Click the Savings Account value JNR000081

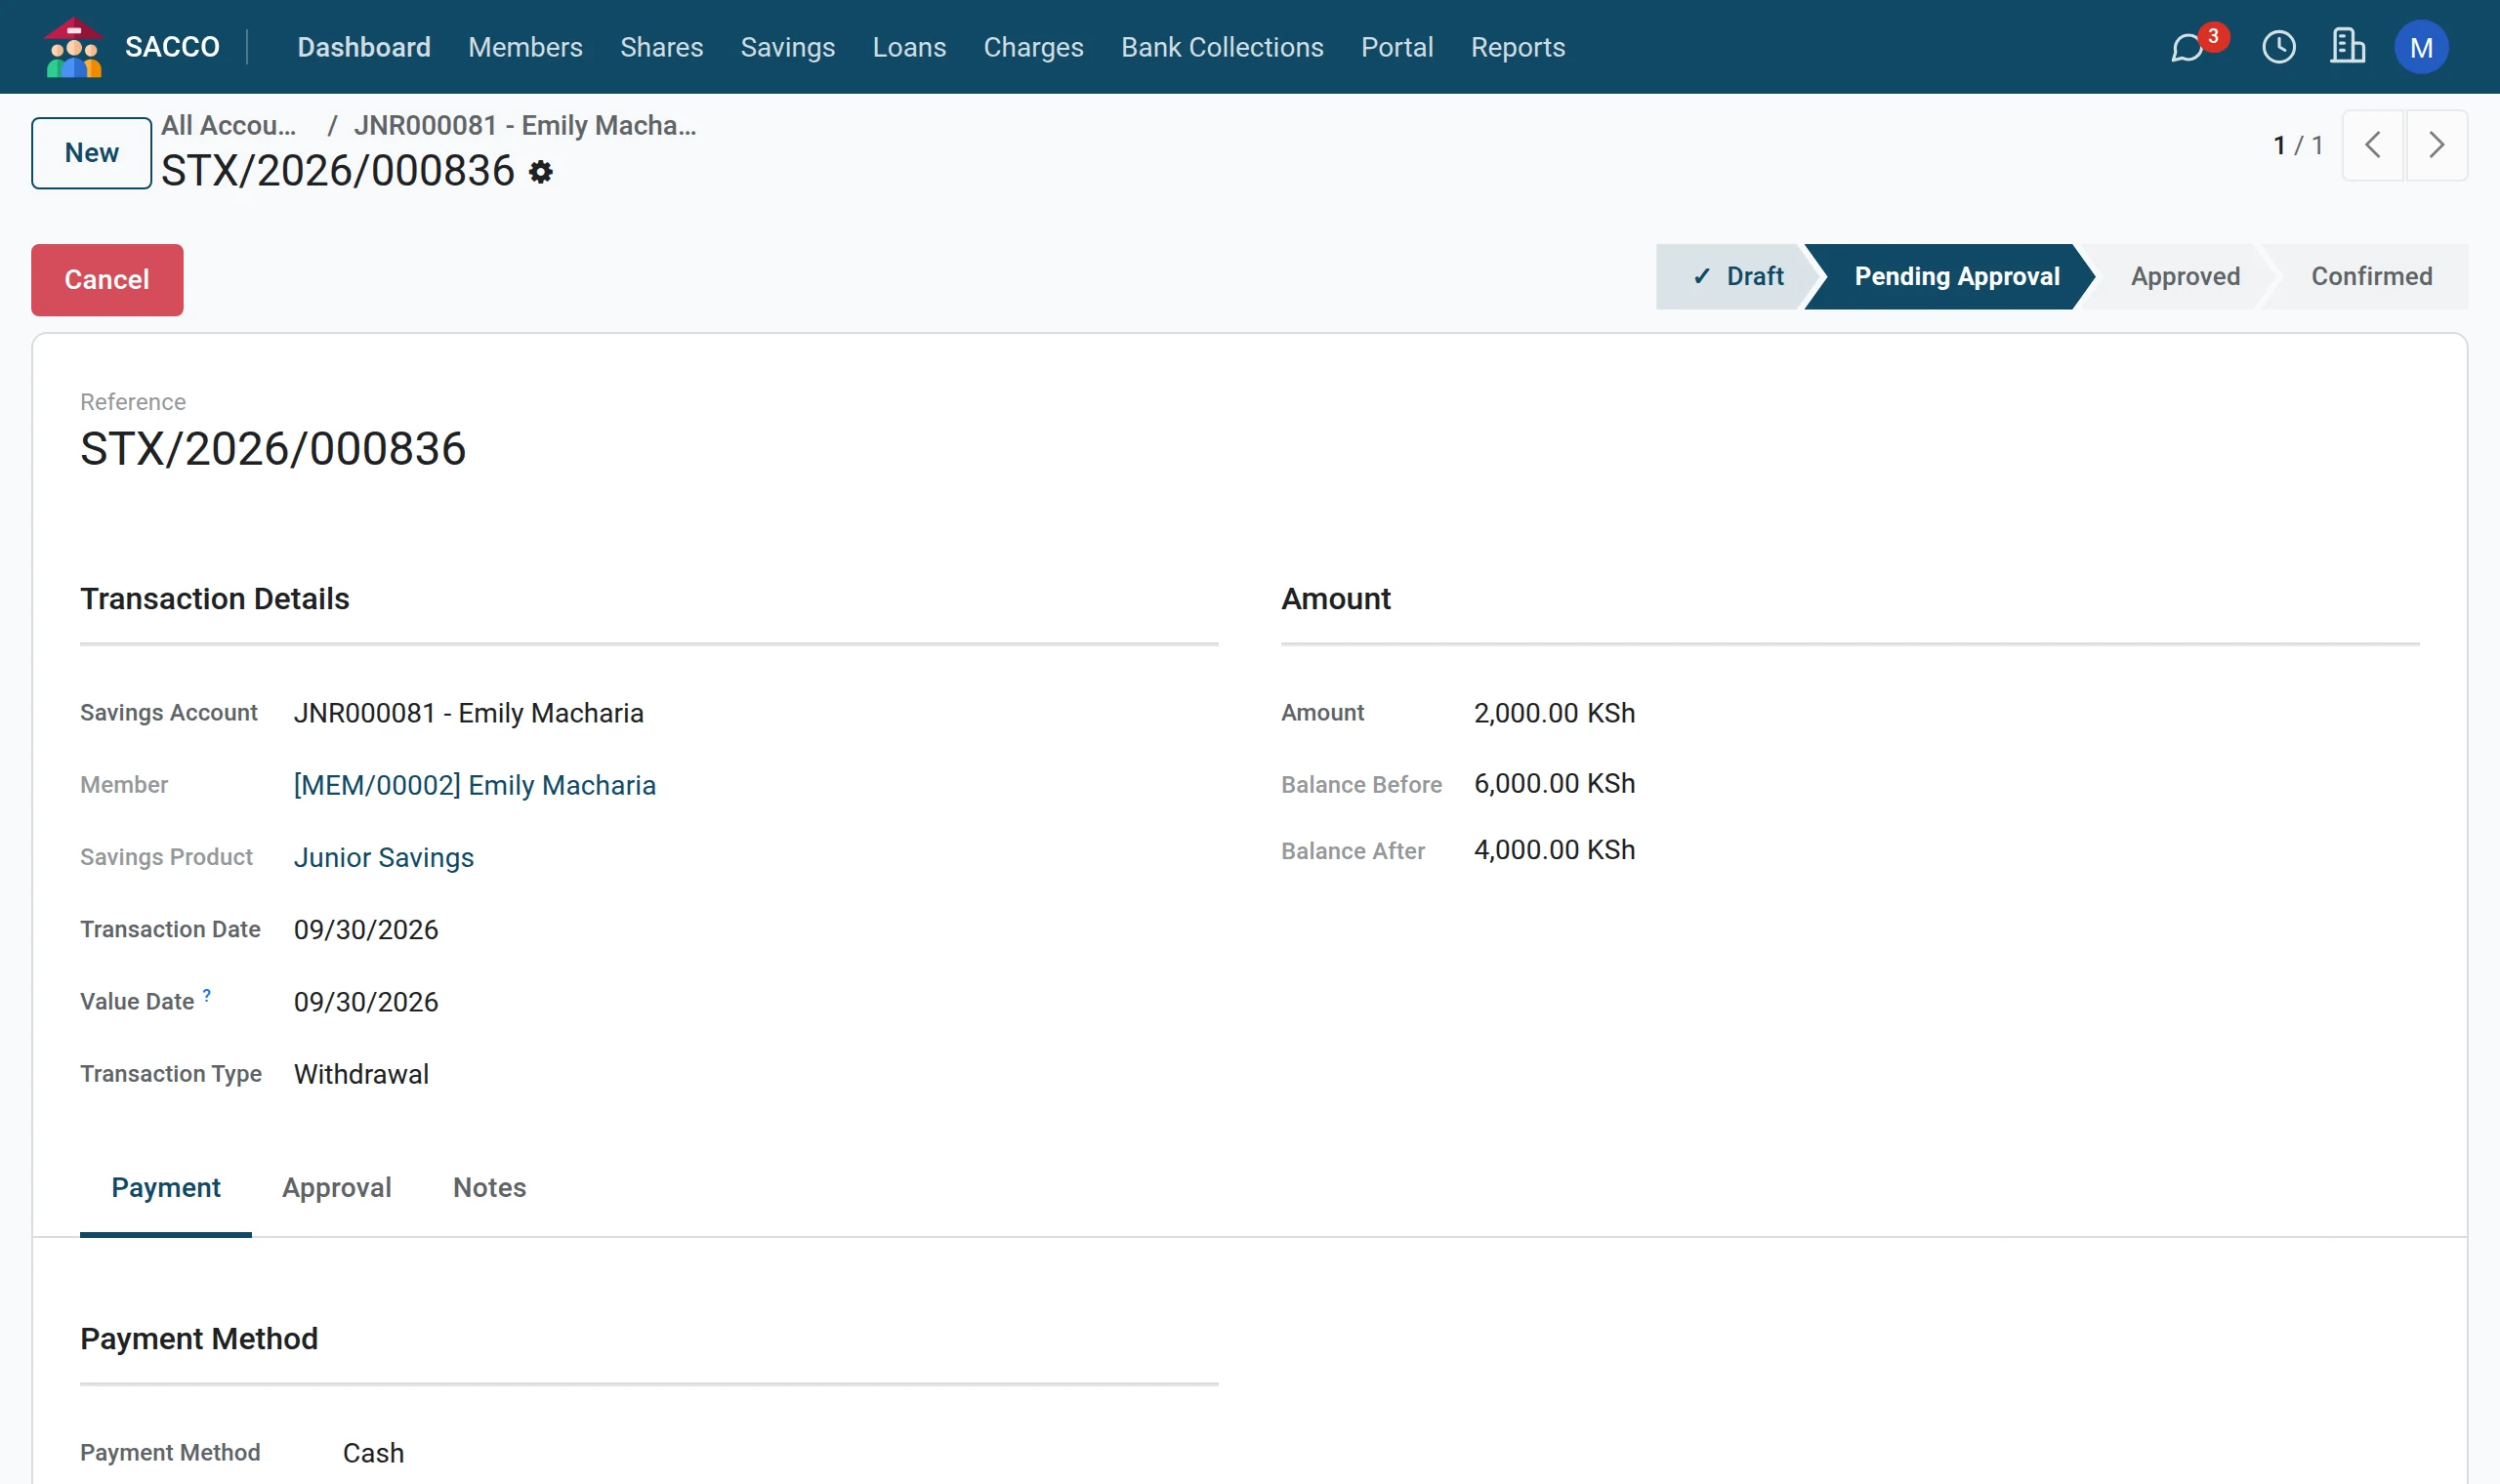point(469,714)
